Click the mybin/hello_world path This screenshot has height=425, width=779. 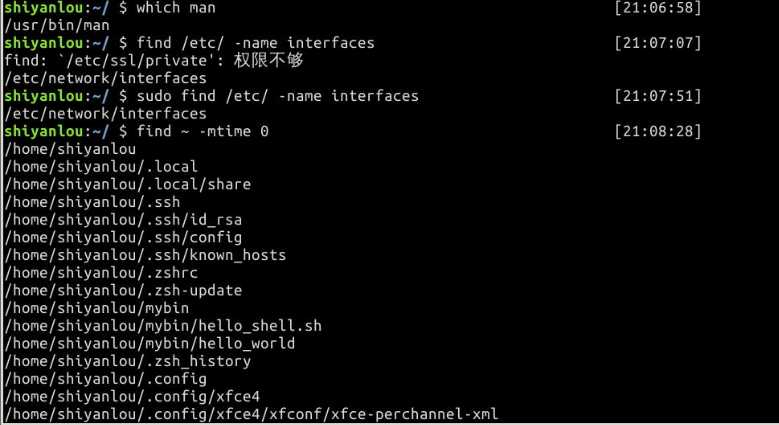click(150, 343)
